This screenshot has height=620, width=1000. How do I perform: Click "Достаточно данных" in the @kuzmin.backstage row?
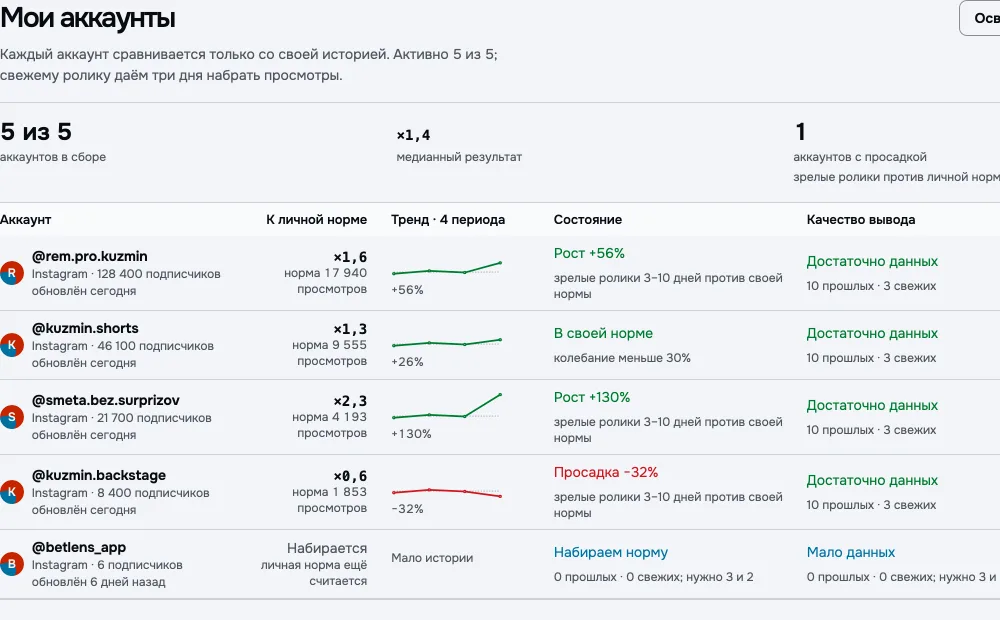coord(872,480)
